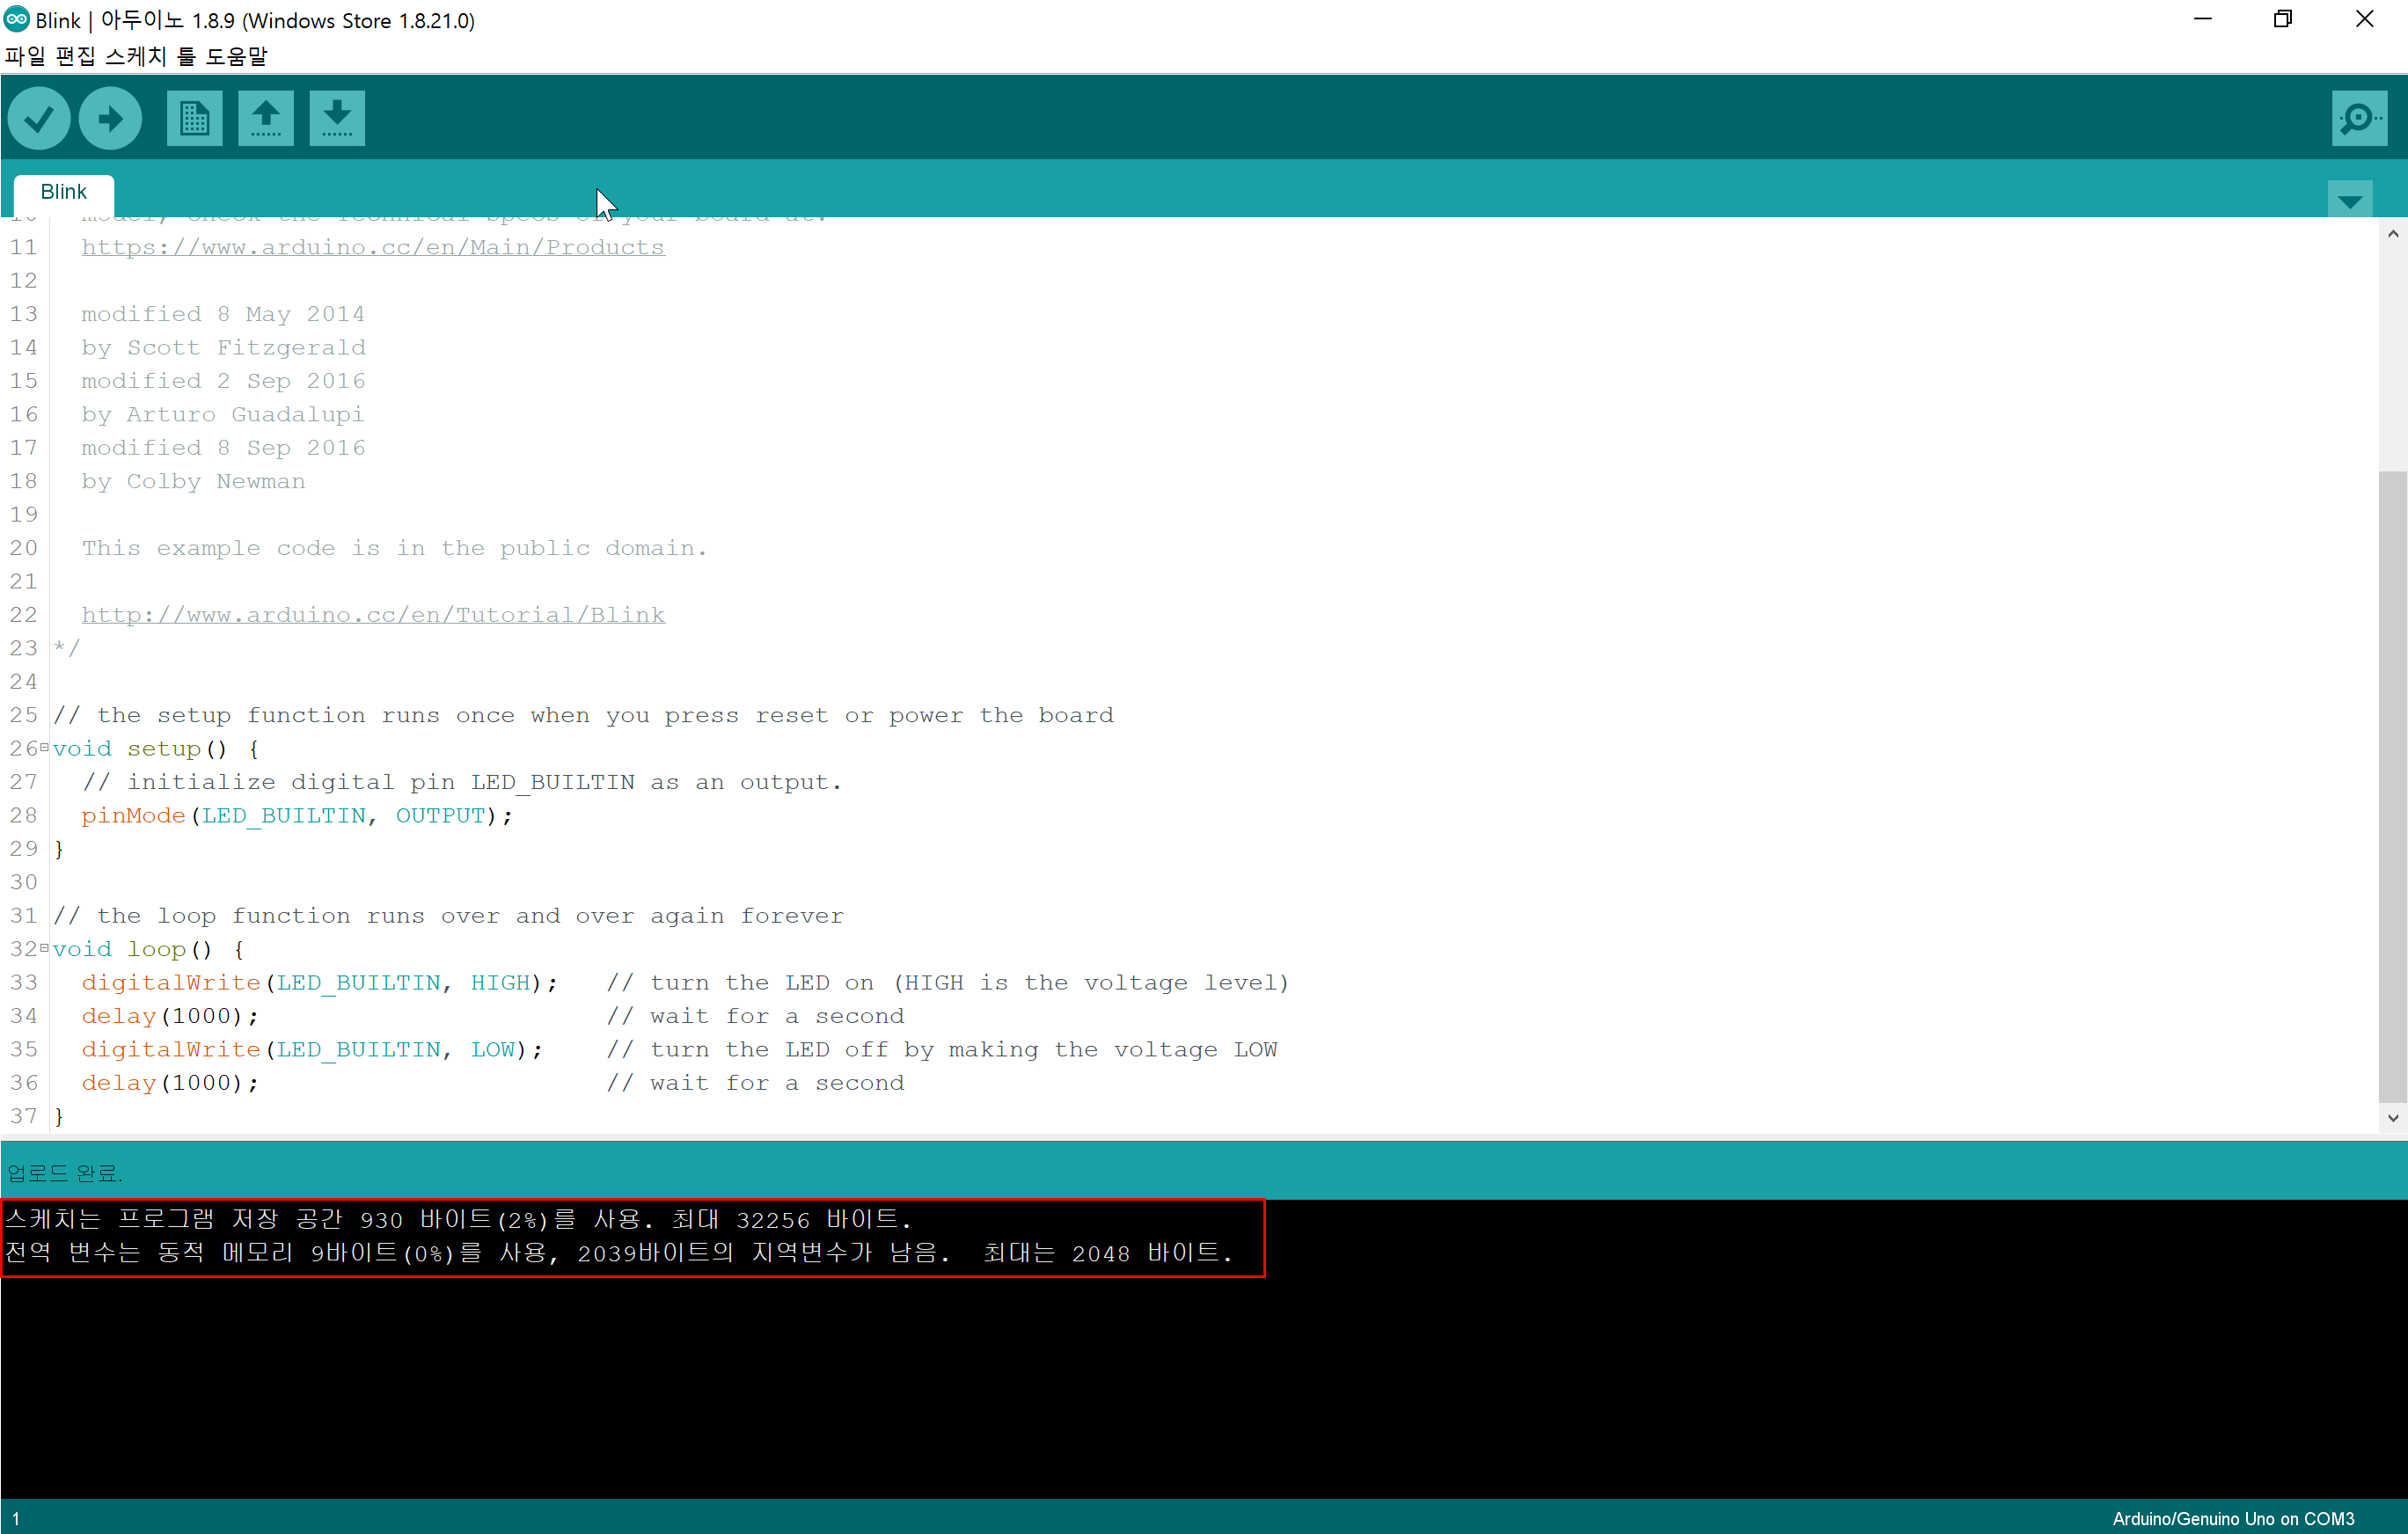Screen dimensions: 2408x1534
Task: Save the sketch with the down-arrow icon
Action: pos(337,119)
